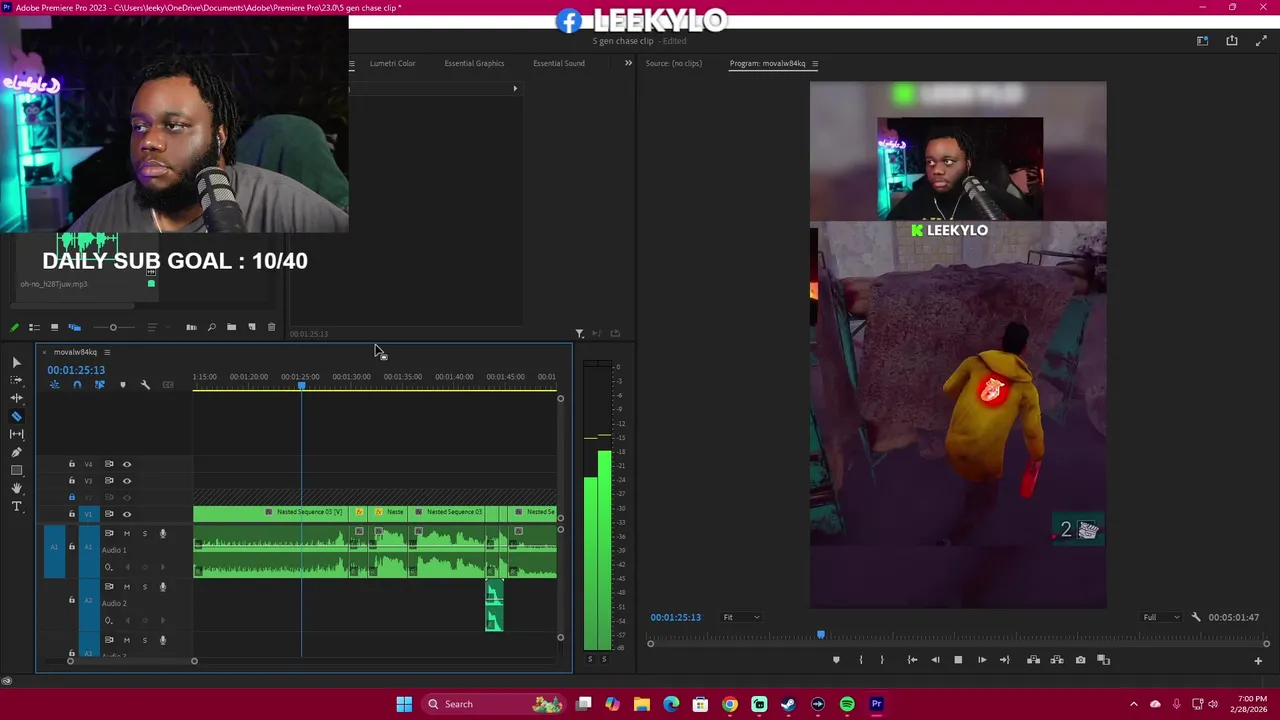The image size is (1280, 720).
Task: Expand hidden panel tabs chevron
Action: (x=628, y=63)
